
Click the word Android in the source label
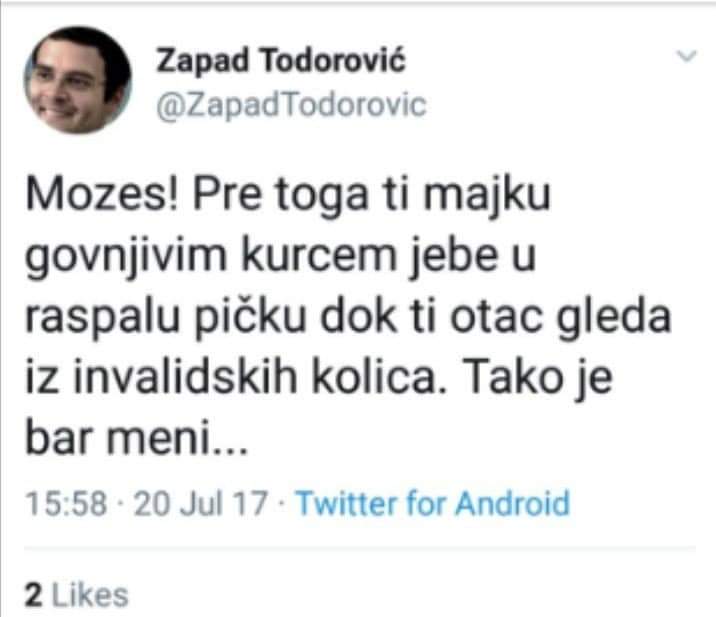[513, 503]
